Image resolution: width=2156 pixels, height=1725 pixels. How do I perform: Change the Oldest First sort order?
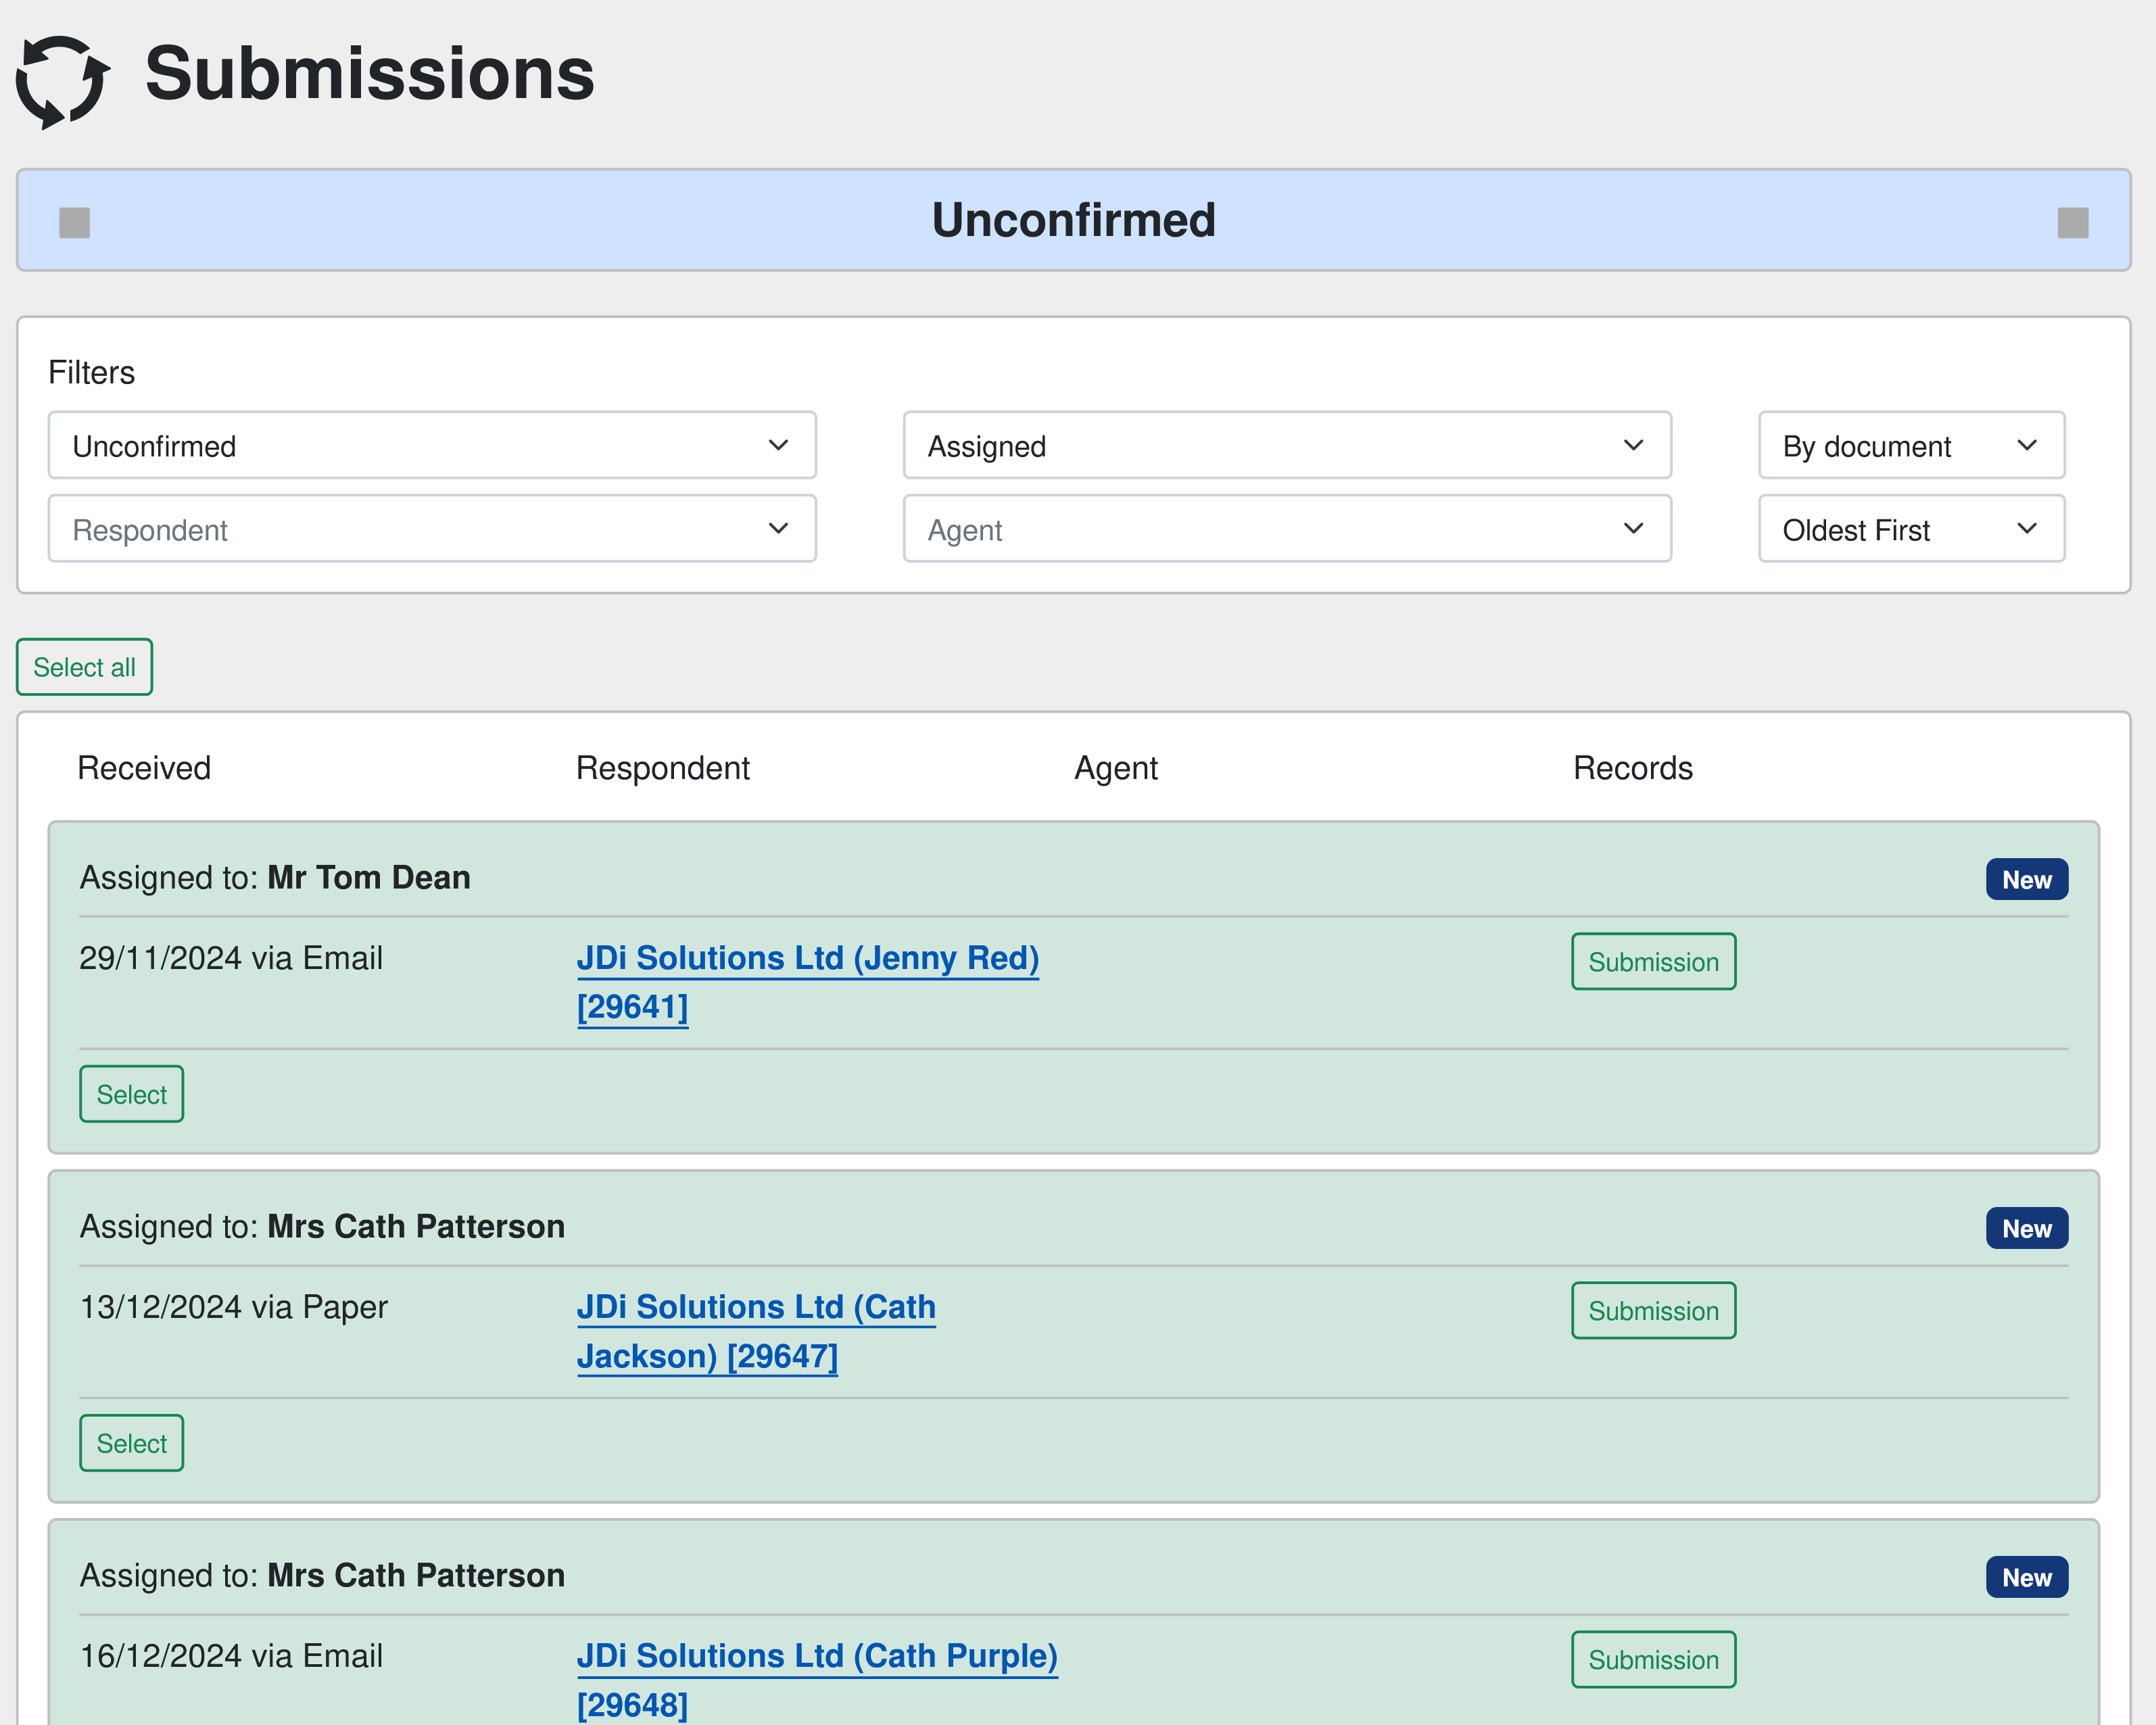(1910, 530)
